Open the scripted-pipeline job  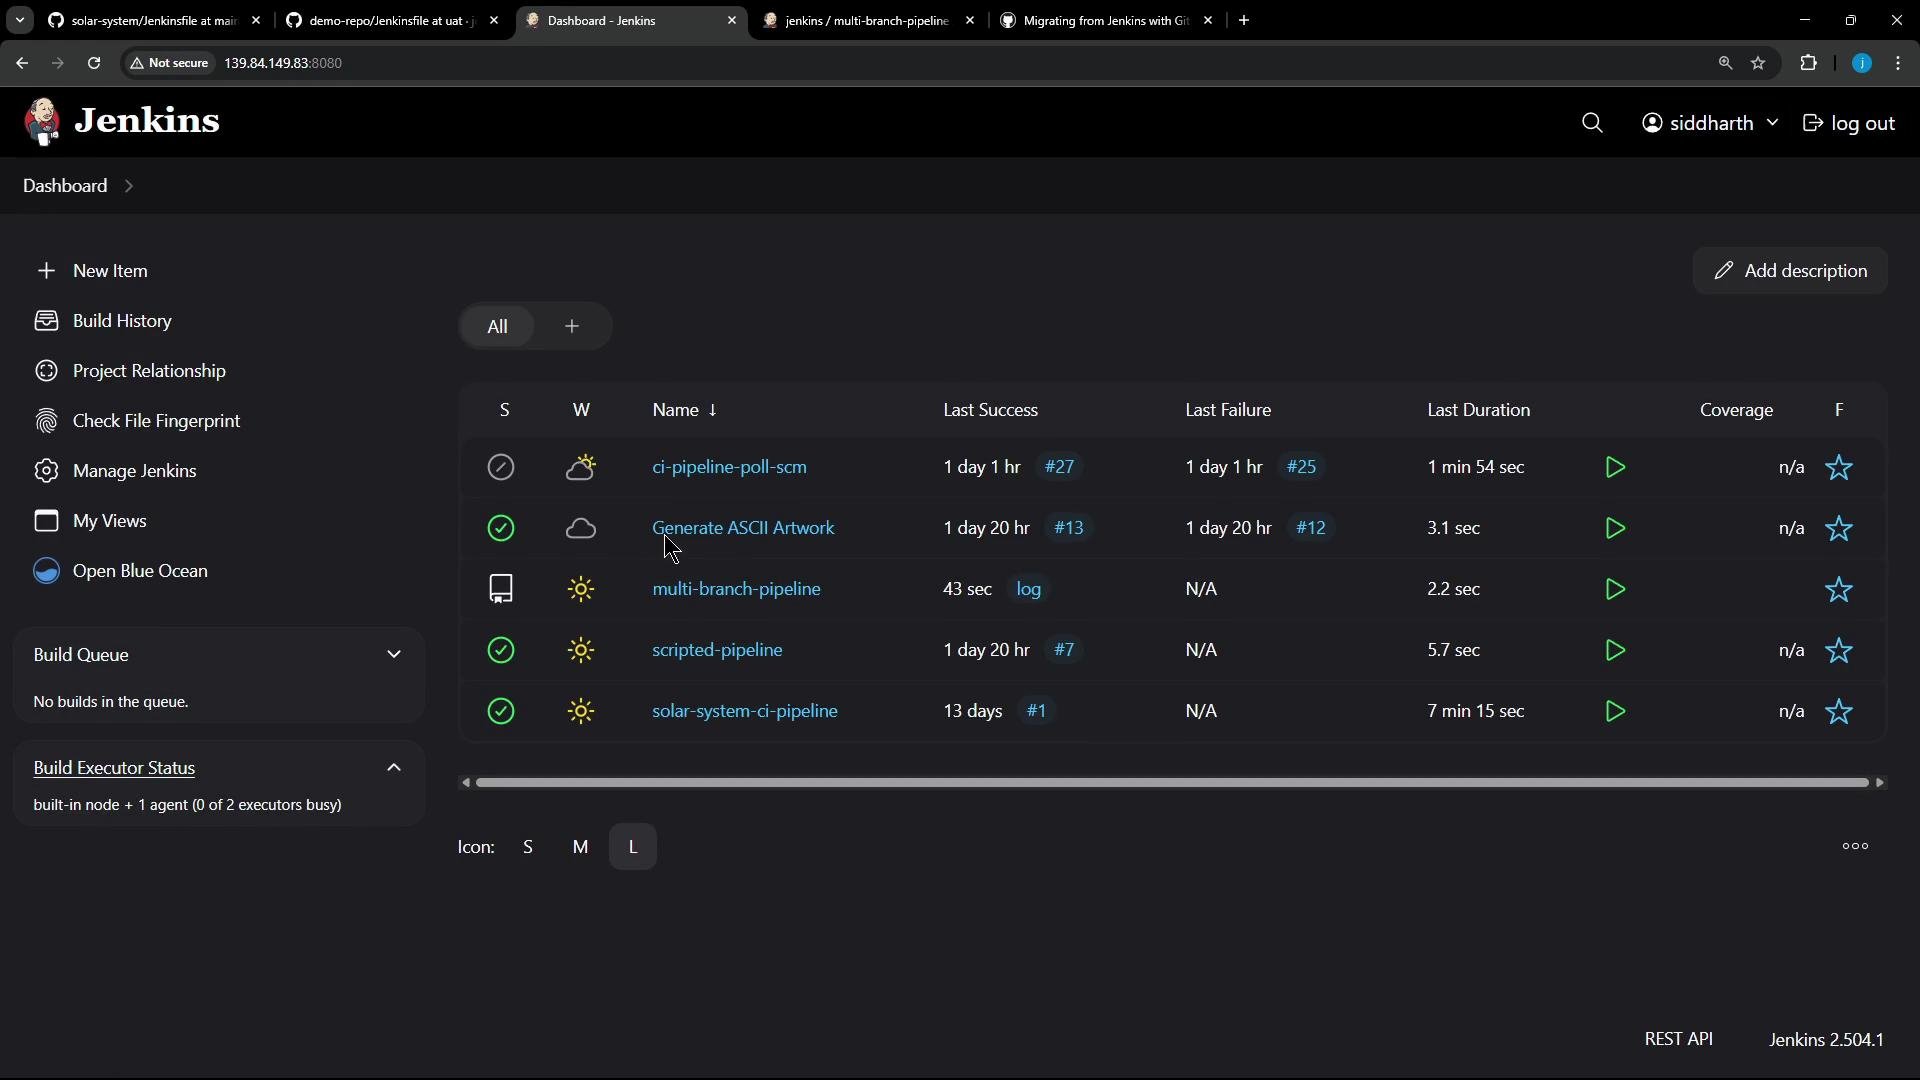(x=717, y=650)
